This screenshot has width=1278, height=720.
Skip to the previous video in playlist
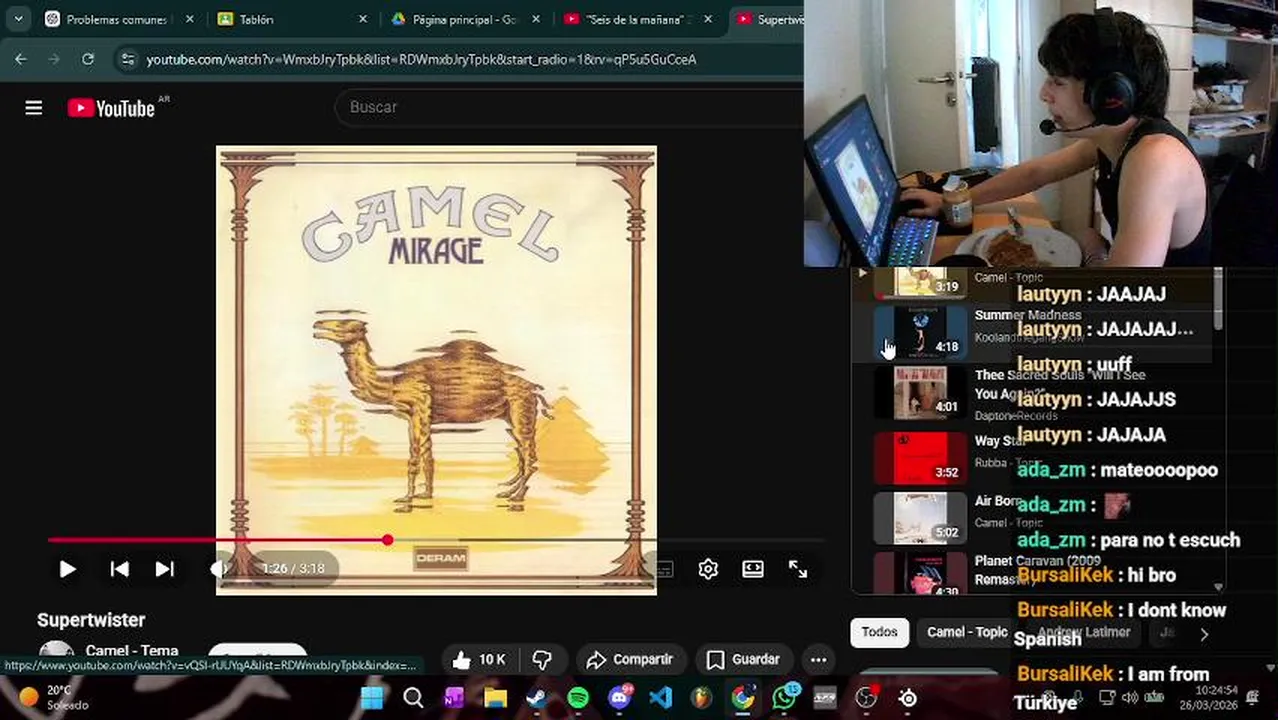click(x=119, y=569)
